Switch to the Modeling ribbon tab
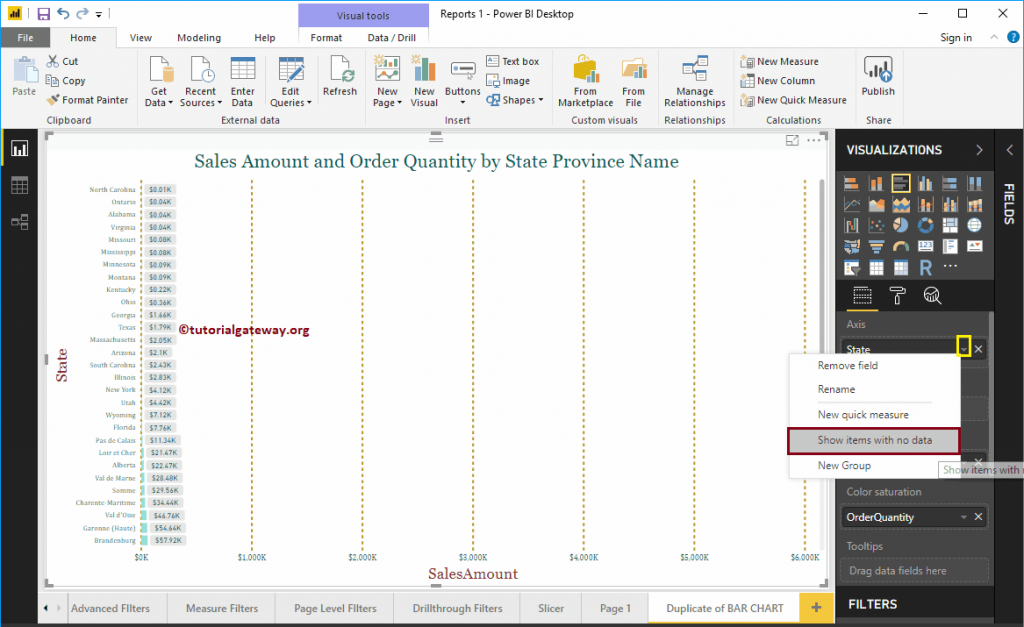 [x=199, y=38]
